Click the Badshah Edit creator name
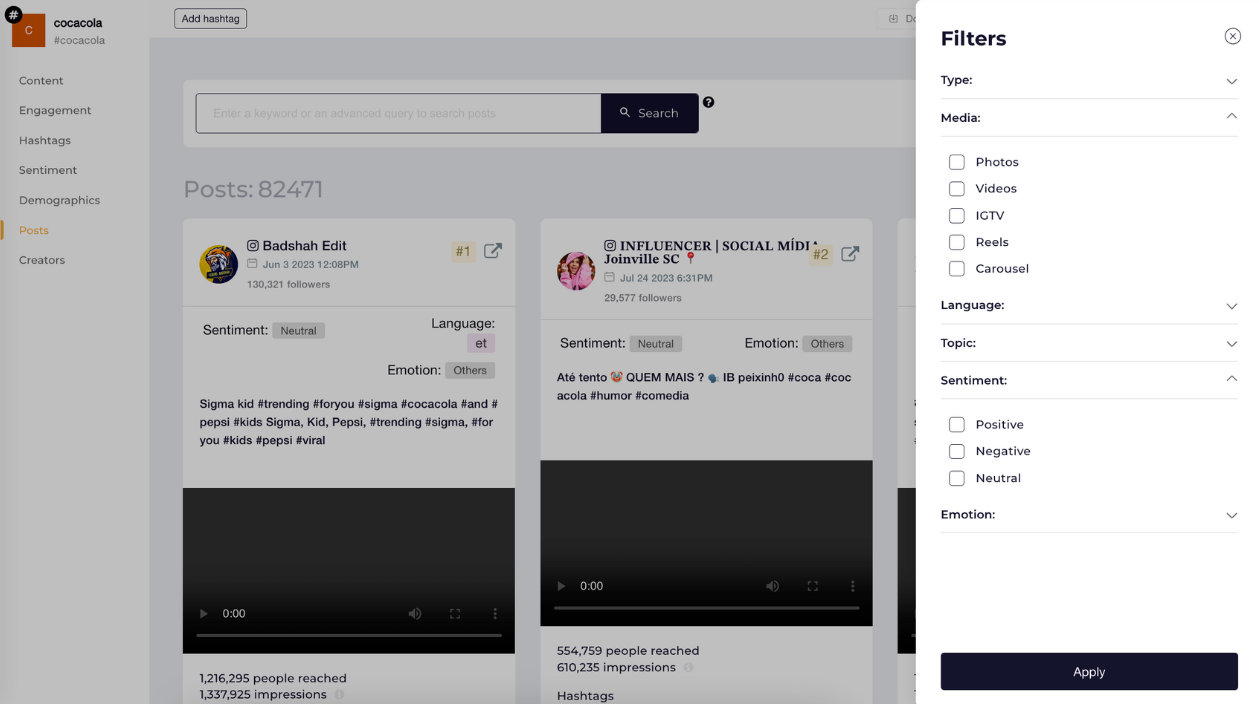Screen dimensions: 1259x704 pyautogui.click(x=304, y=246)
